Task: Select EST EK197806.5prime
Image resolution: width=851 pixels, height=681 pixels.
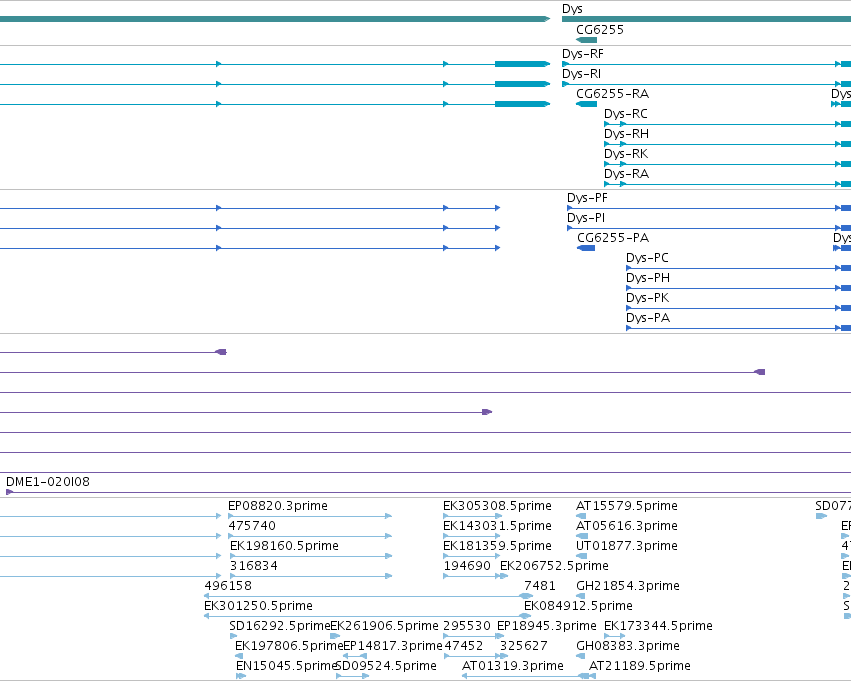Action: click(x=289, y=647)
